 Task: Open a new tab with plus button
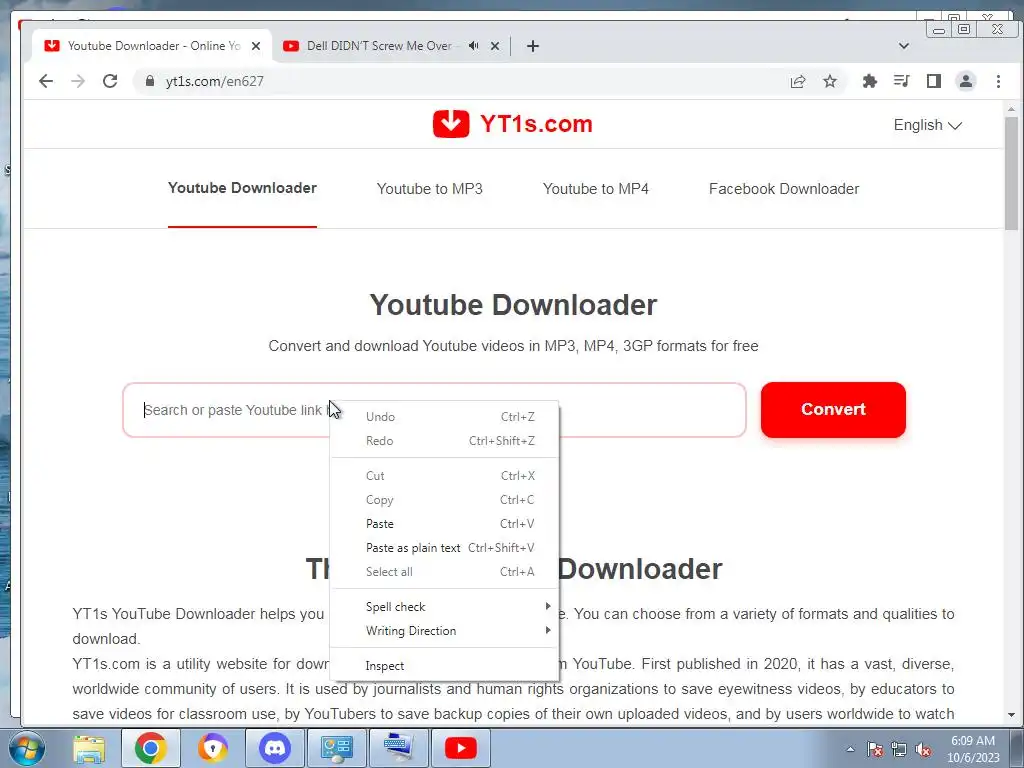coord(533,46)
